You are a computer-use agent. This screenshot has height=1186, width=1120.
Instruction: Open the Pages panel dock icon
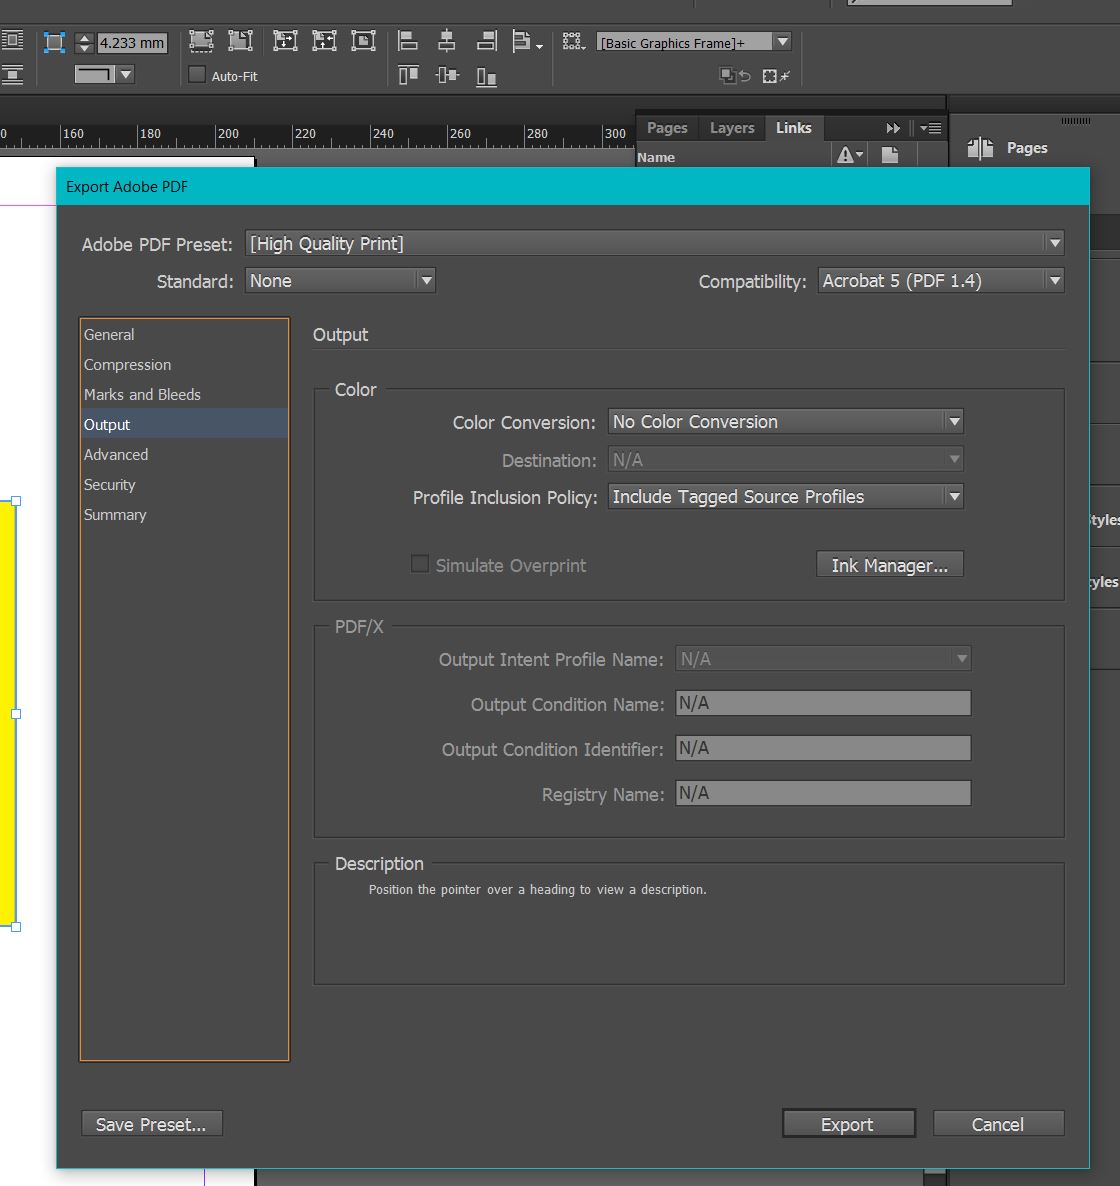[x=981, y=148]
